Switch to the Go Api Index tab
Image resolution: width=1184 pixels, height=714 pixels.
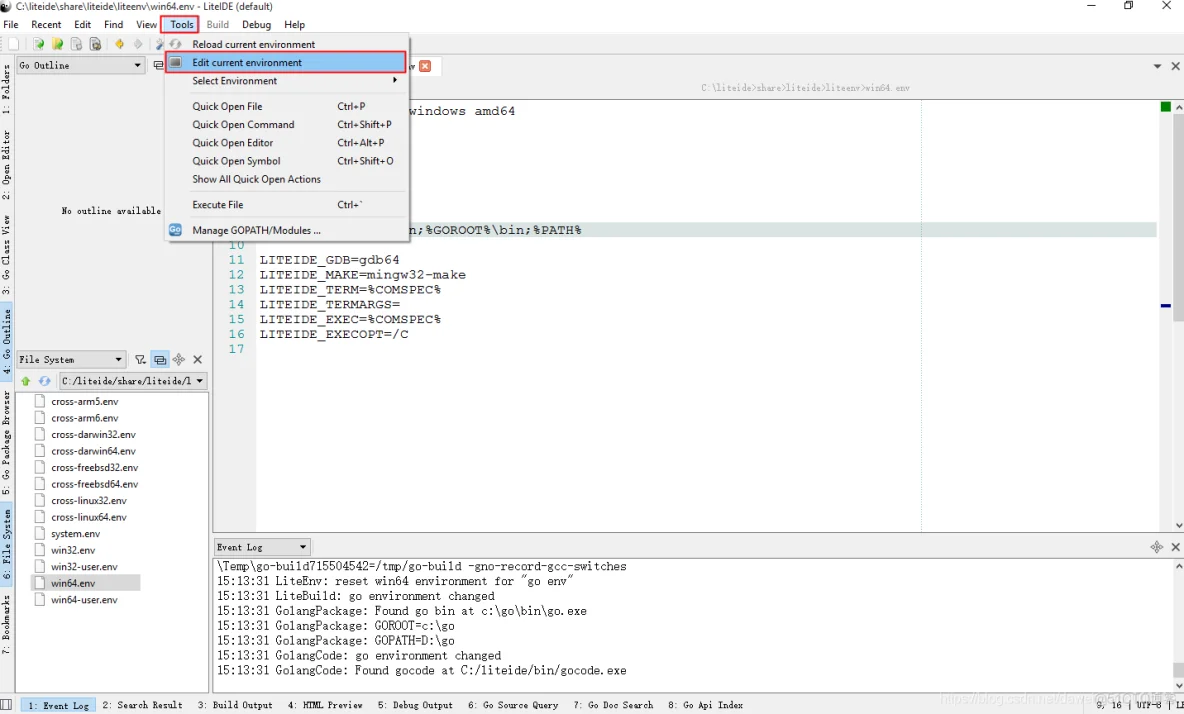(705, 705)
